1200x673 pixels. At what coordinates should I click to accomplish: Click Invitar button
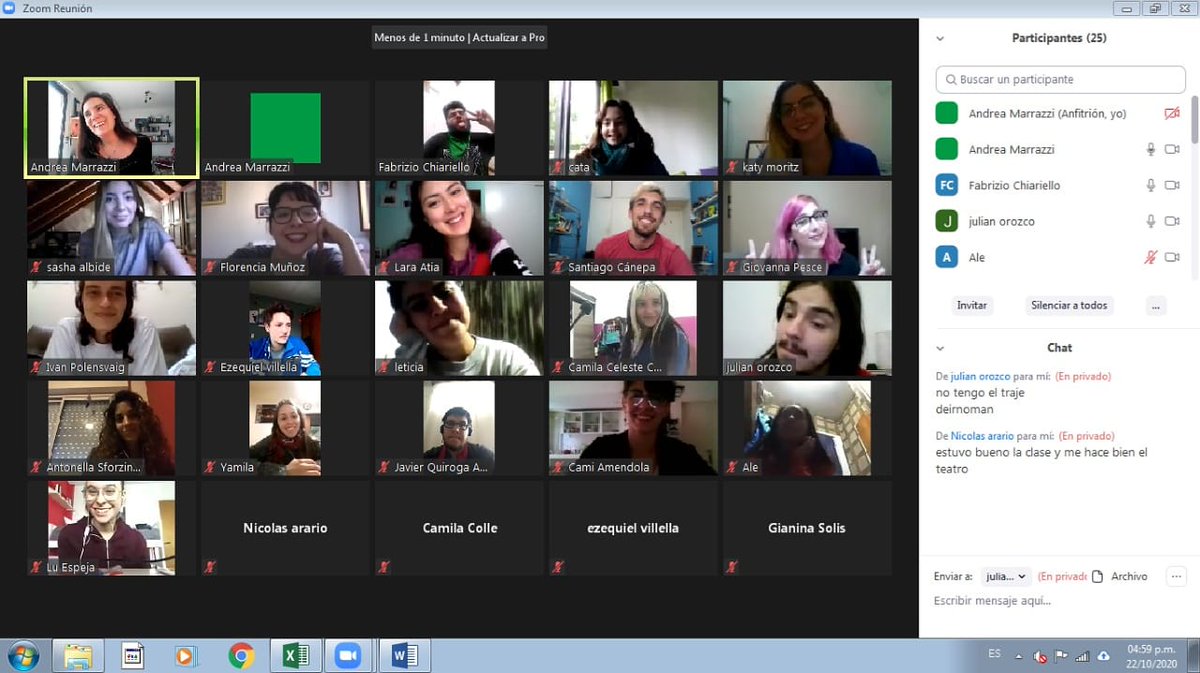point(972,306)
